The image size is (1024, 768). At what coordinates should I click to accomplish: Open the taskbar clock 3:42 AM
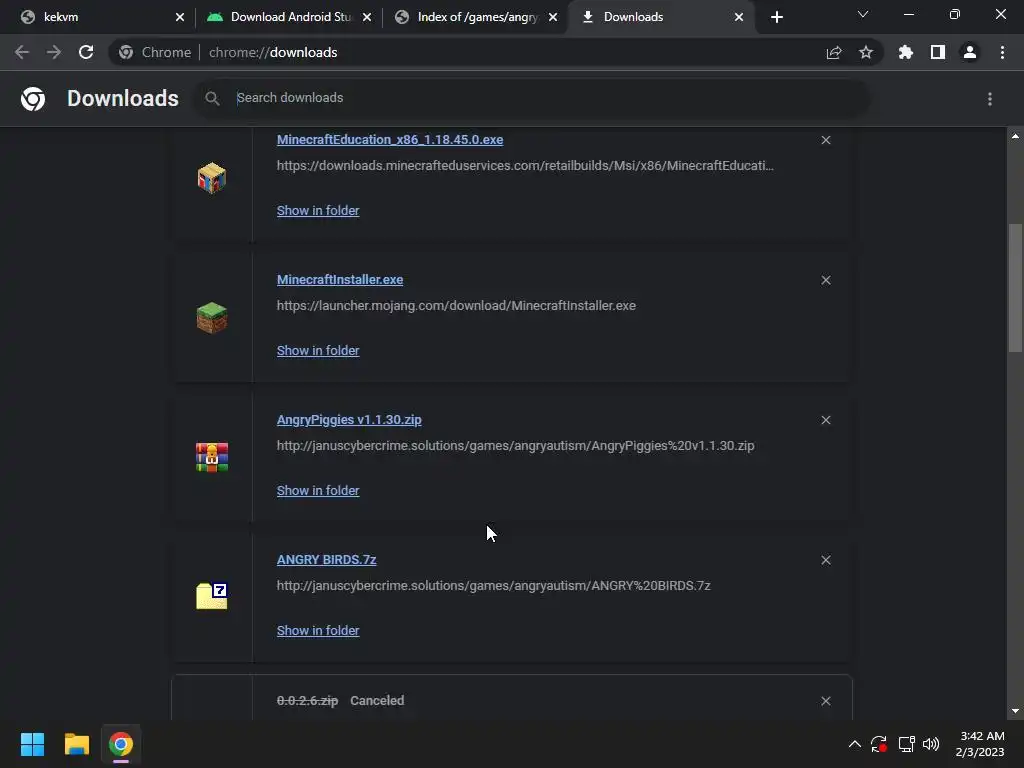[x=980, y=744]
